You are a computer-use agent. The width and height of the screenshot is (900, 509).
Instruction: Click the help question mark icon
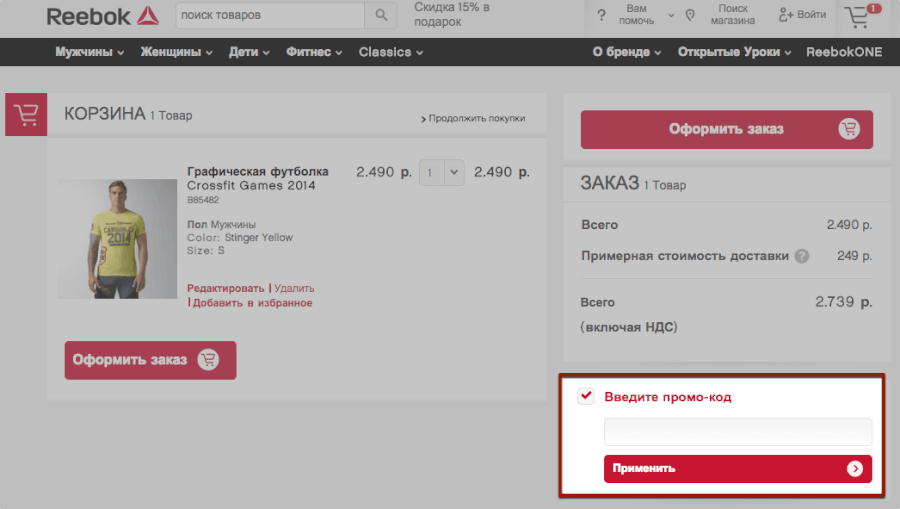coord(601,16)
